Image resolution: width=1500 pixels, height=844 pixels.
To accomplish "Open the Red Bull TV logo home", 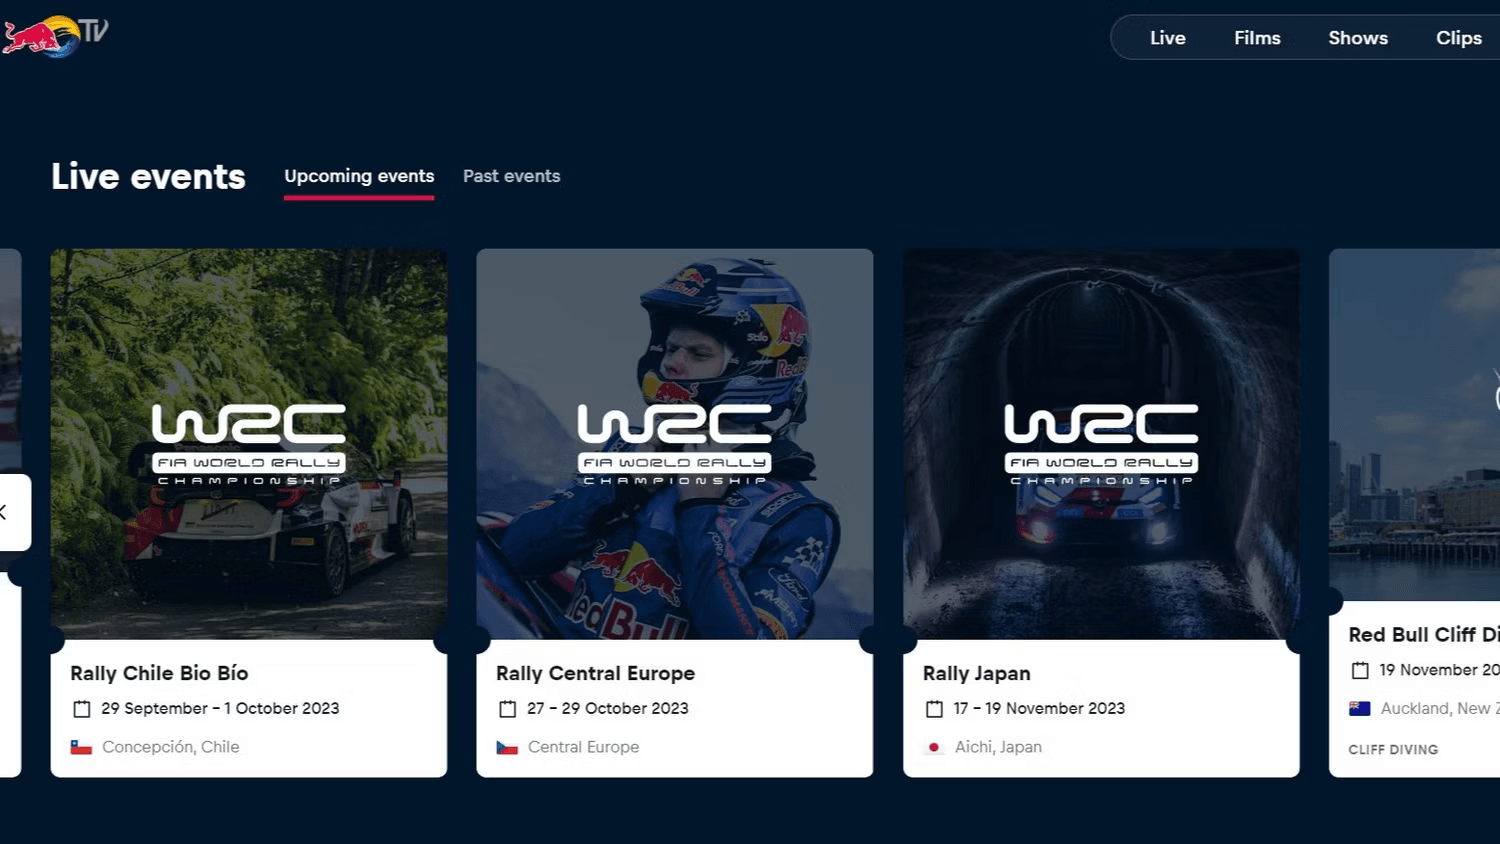I will pyautogui.click(x=55, y=36).
